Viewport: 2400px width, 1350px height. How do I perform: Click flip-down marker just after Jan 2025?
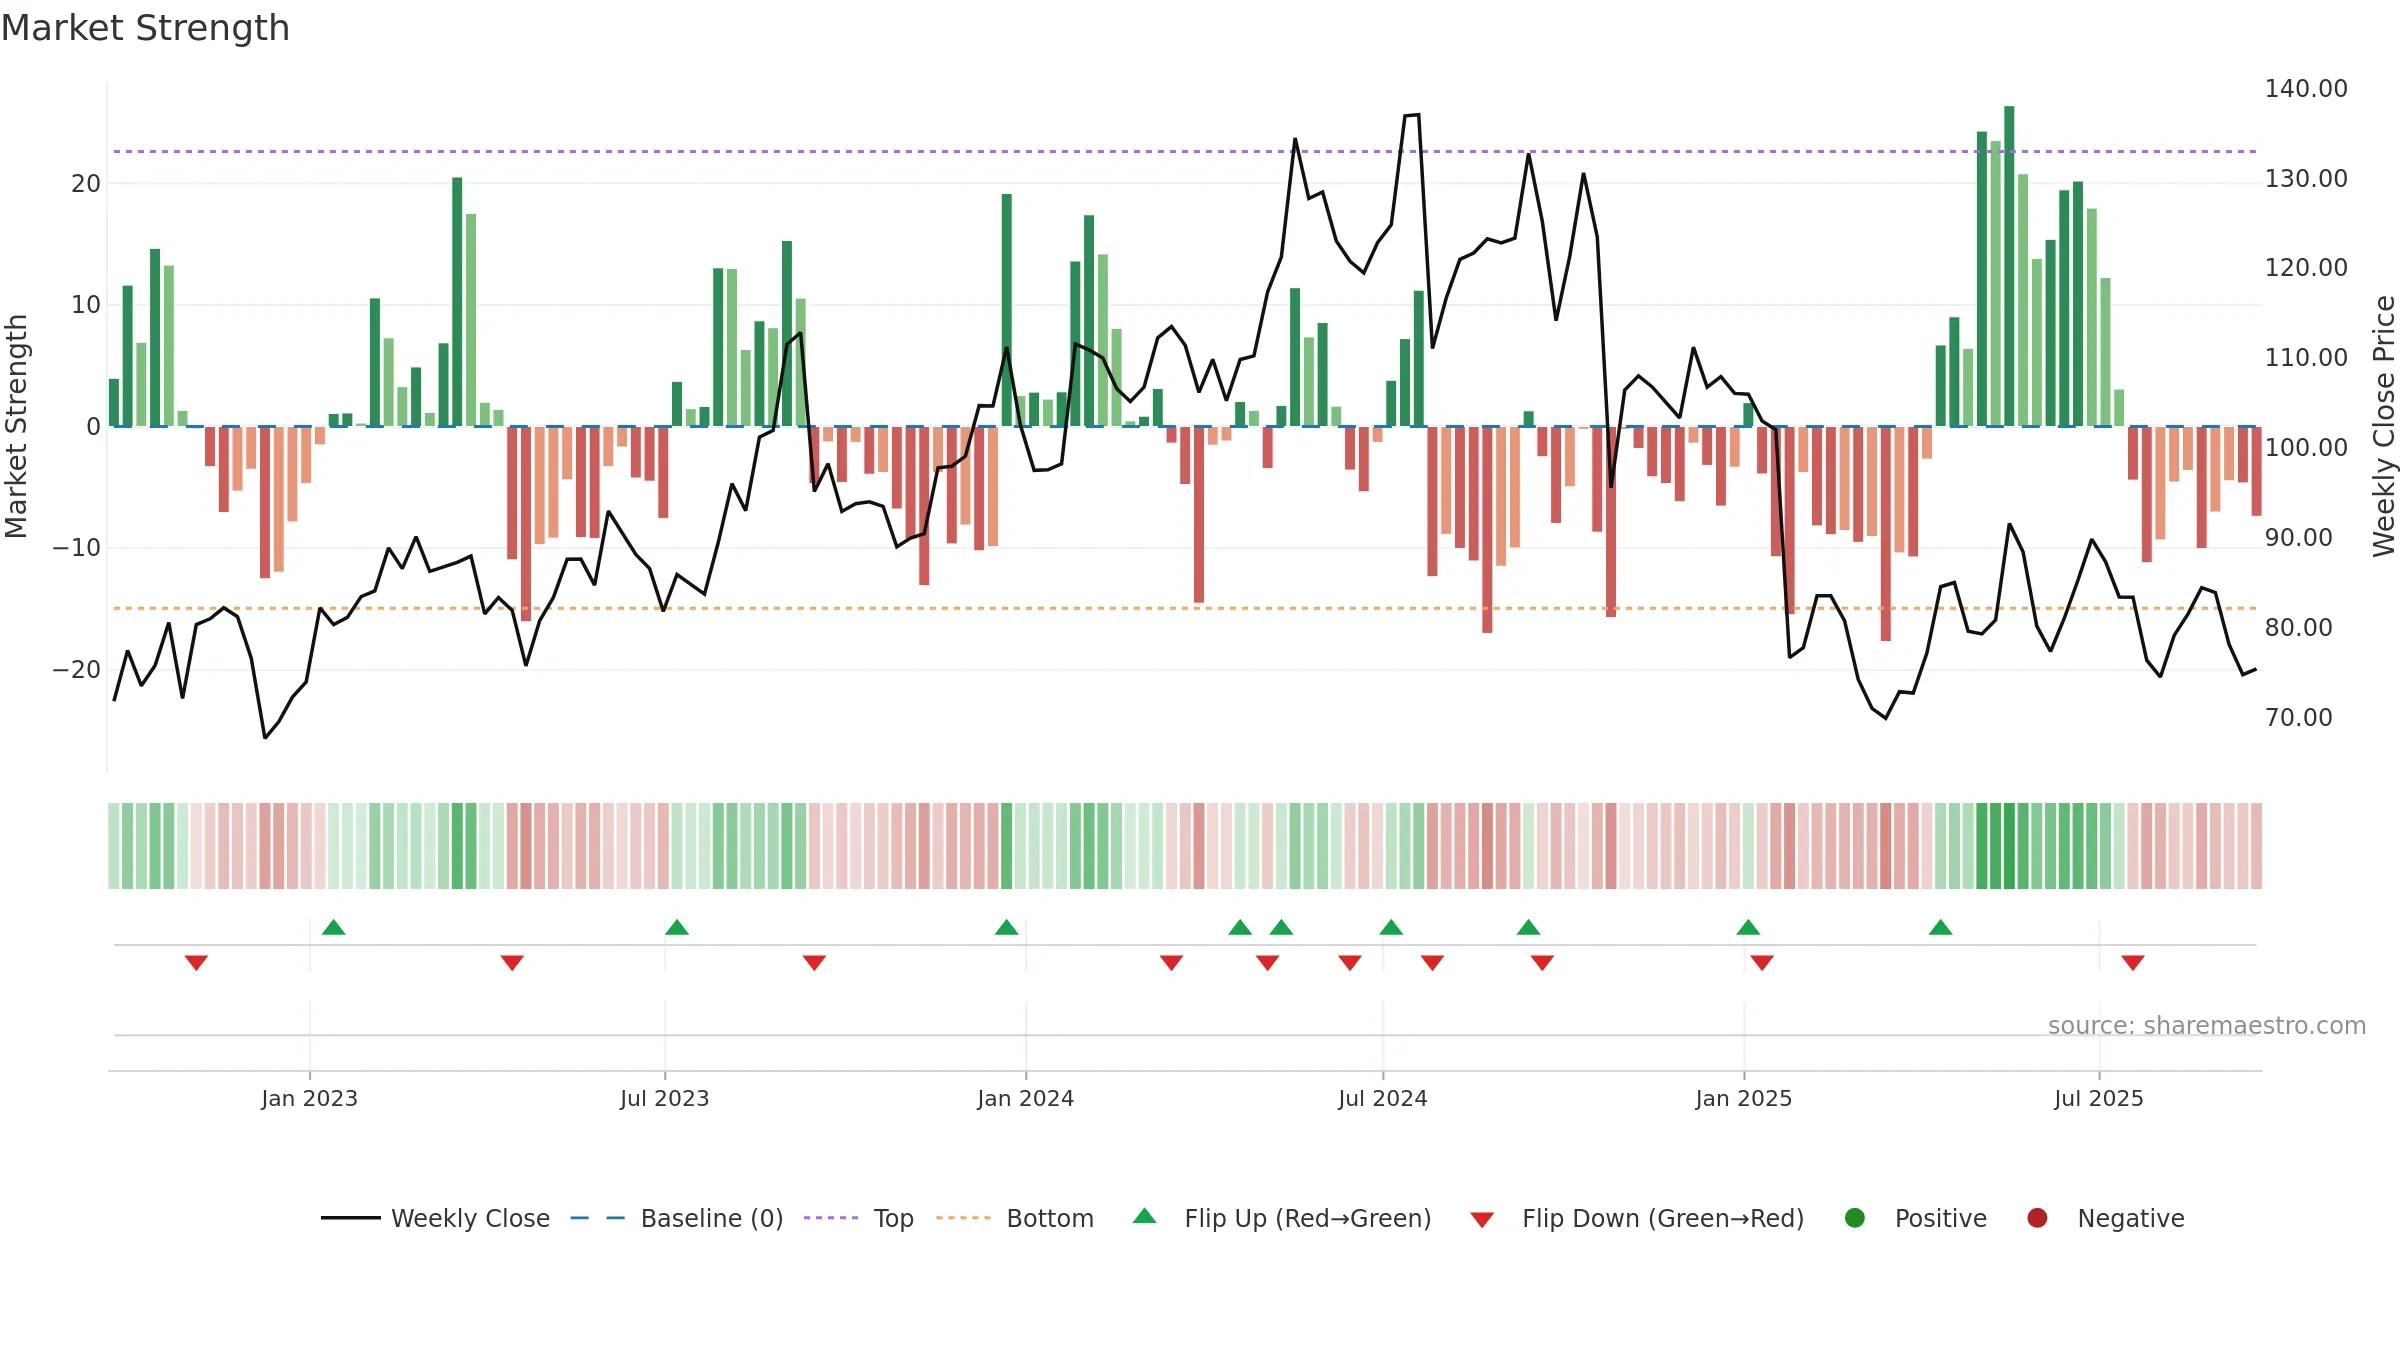point(1762,962)
